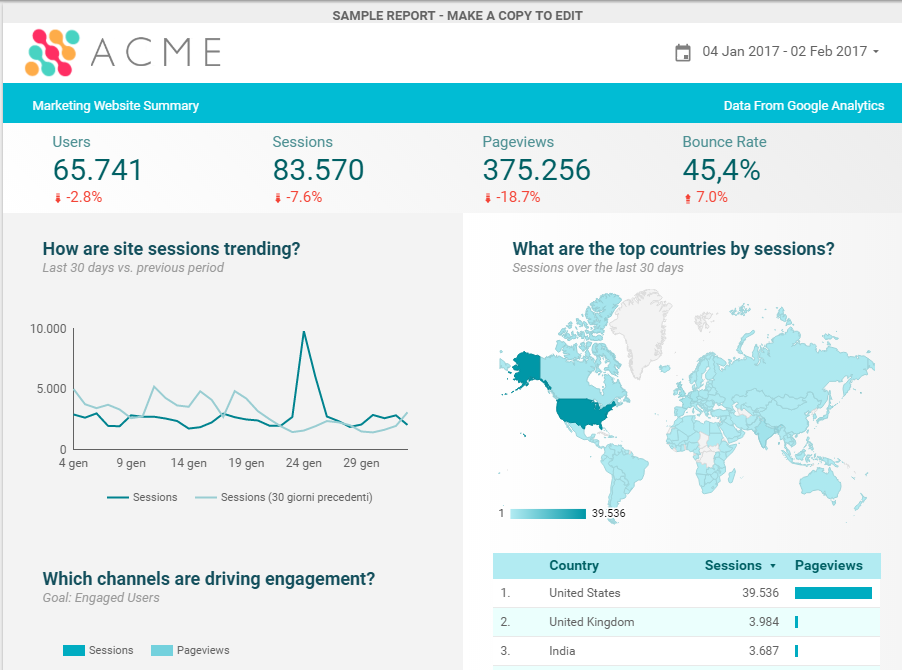Click sessions value 3.984 in table
This screenshot has width=902, height=670.
point(763,622)
